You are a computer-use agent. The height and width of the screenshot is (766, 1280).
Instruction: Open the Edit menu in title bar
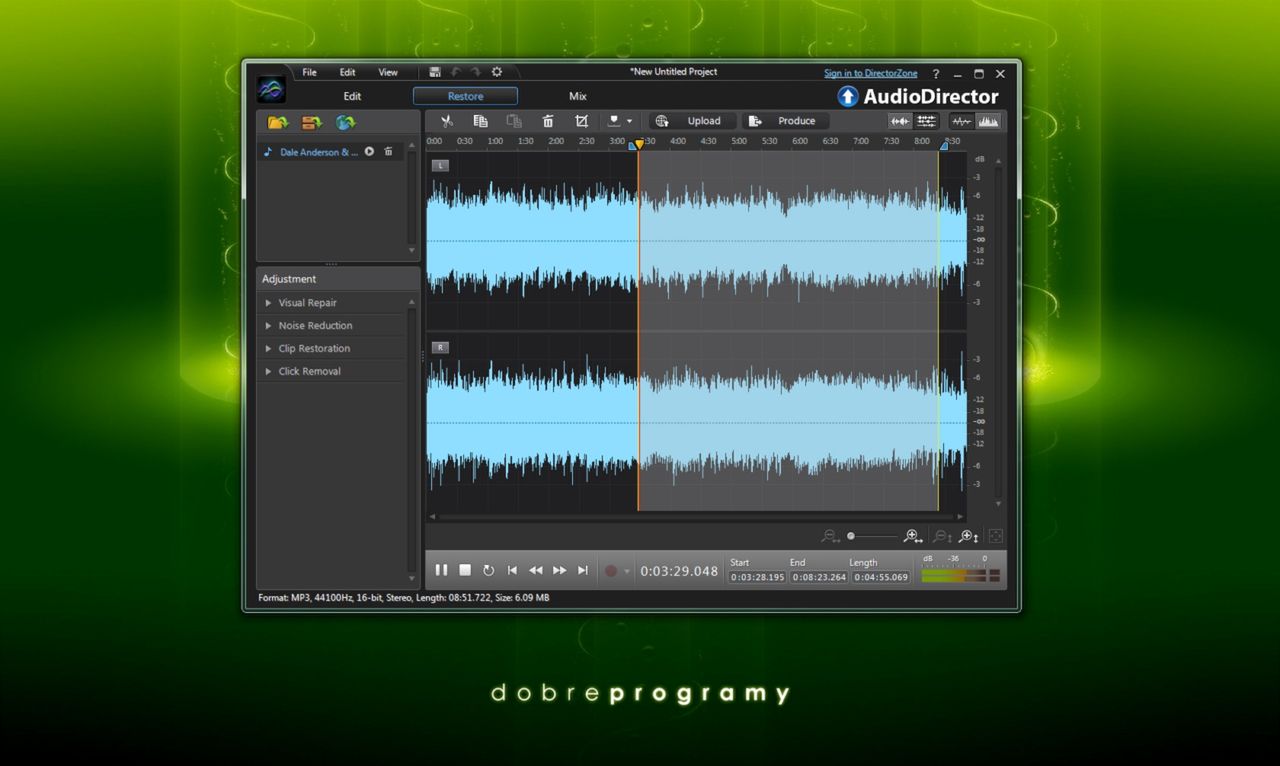click(x=347, y=72)
